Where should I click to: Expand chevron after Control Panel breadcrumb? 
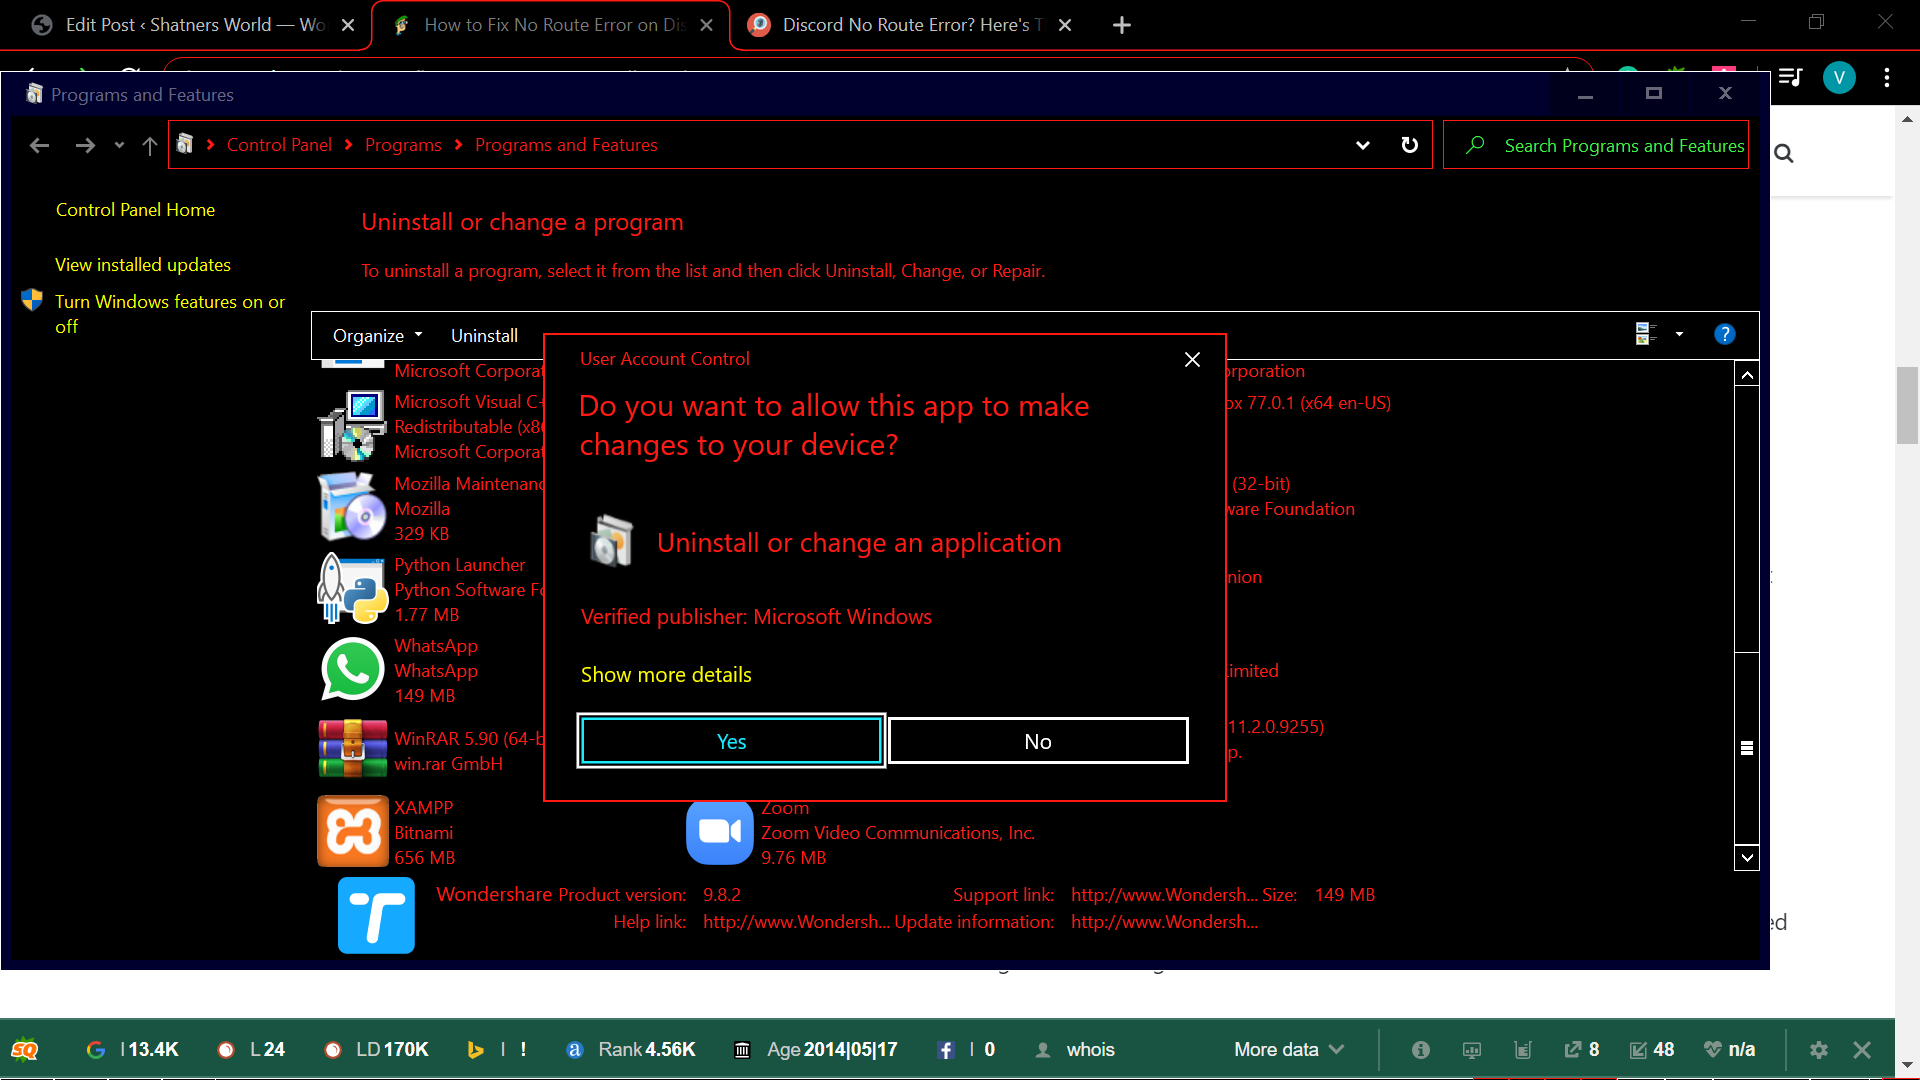point(349,145)
